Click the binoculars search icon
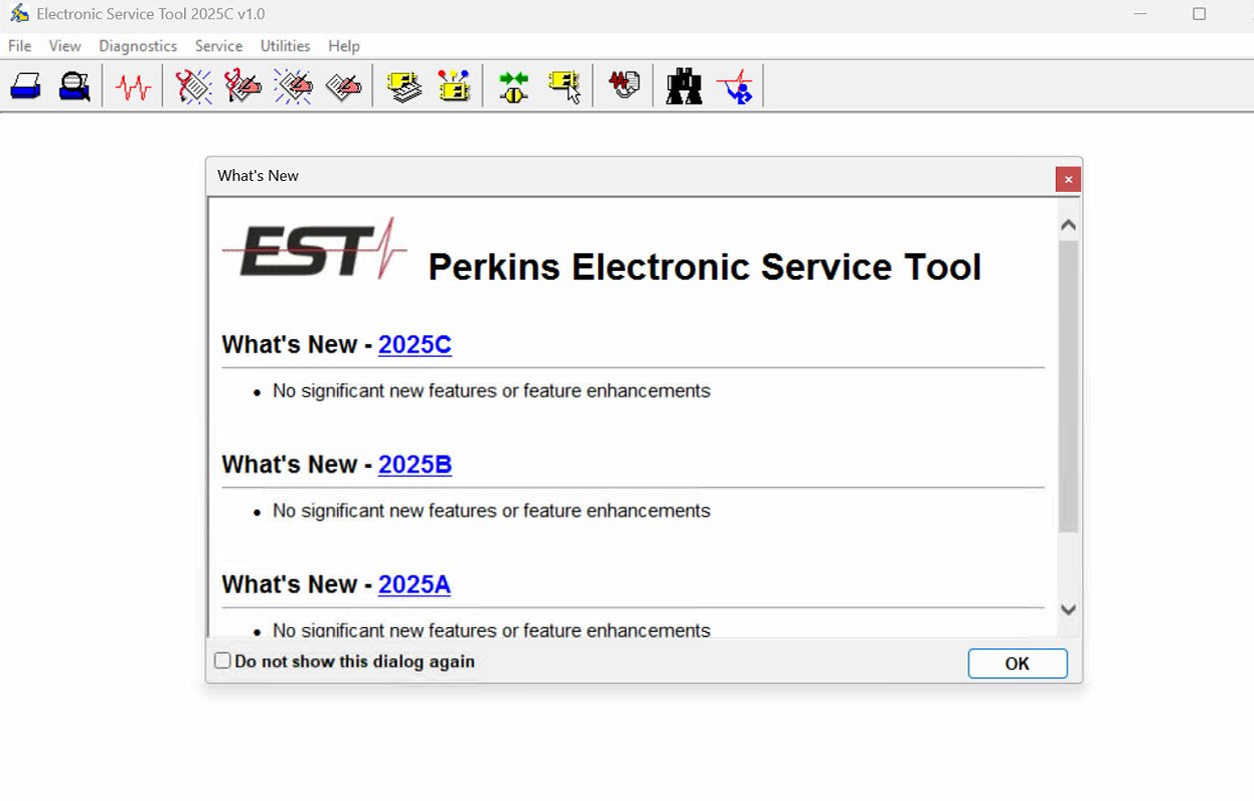This screenshot has width=1254, height=801. (x=684, y=87)
